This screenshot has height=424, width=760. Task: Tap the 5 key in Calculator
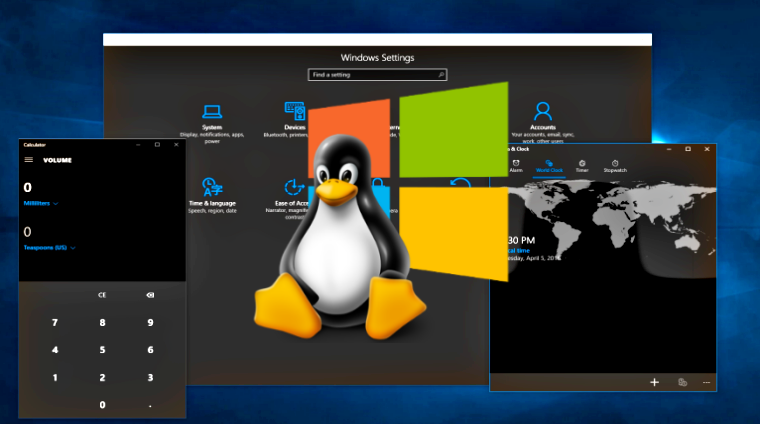(x=102, y=350)
